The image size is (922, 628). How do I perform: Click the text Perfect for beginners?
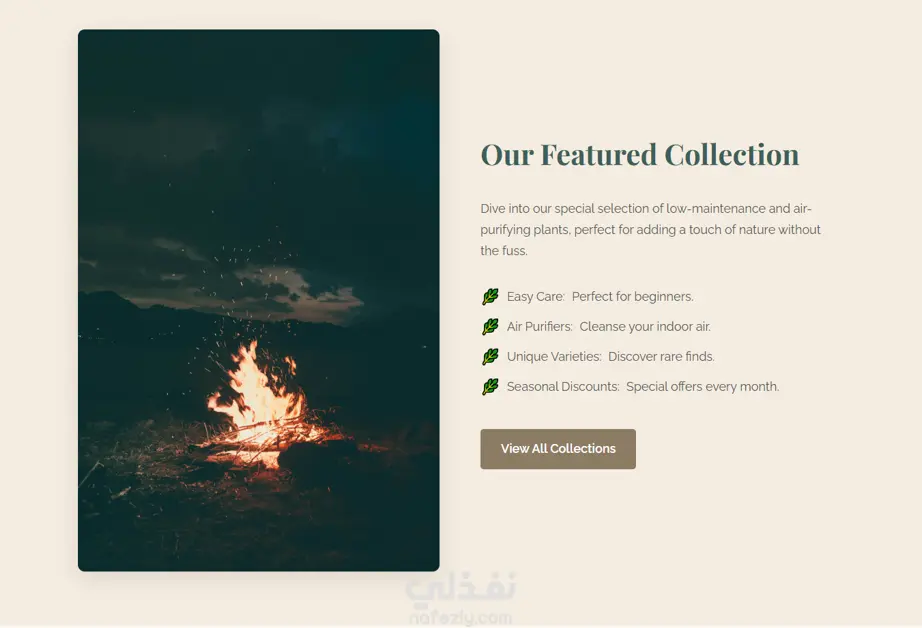click(x=633, y=296)
